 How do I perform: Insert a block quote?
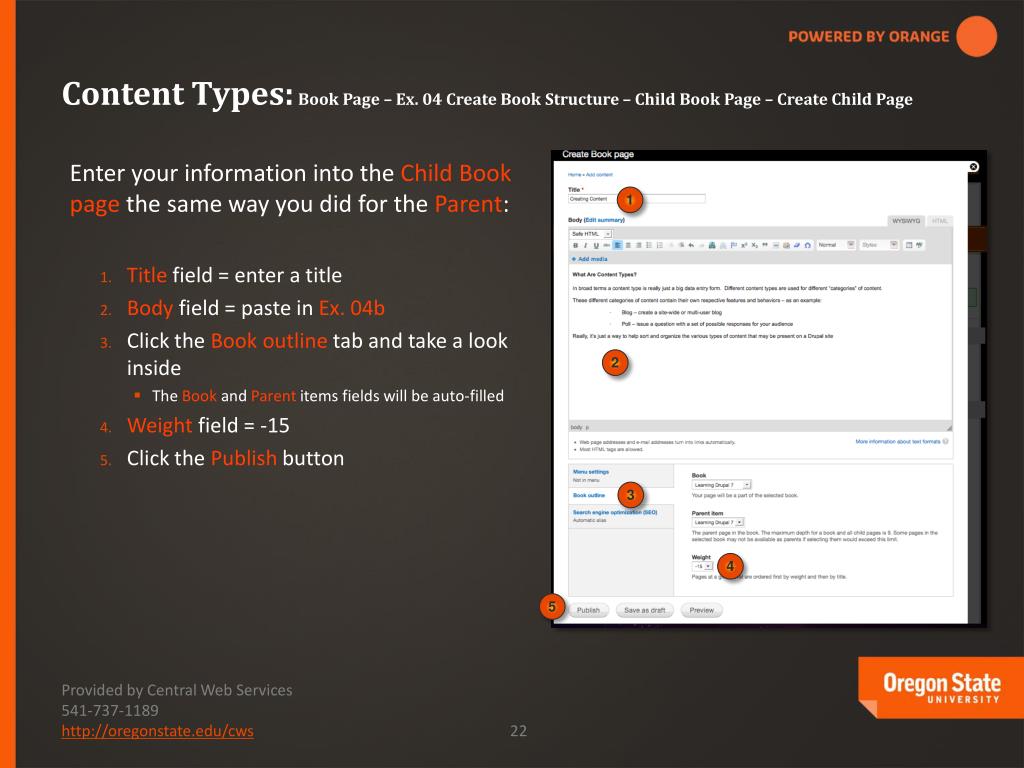pyautogui.click(x=765, y=246)
